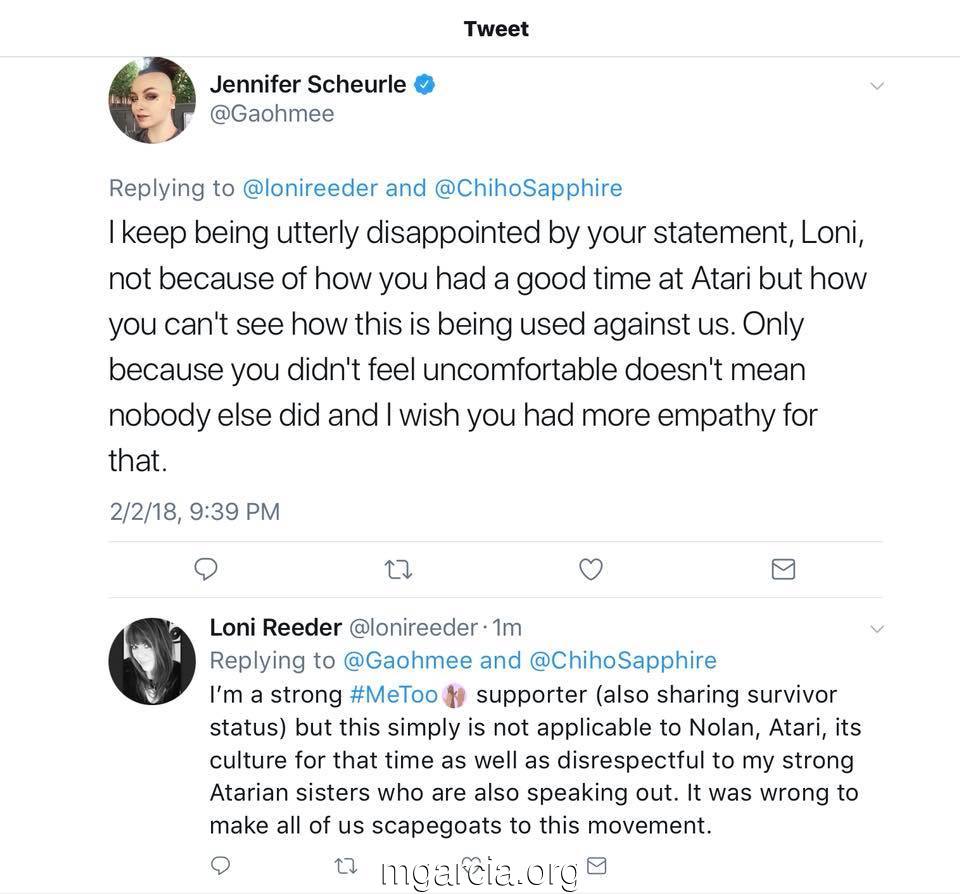960x894 pixels.
Task: Open the #MeToo hashtag link
Action: click(x=394, y=695)
